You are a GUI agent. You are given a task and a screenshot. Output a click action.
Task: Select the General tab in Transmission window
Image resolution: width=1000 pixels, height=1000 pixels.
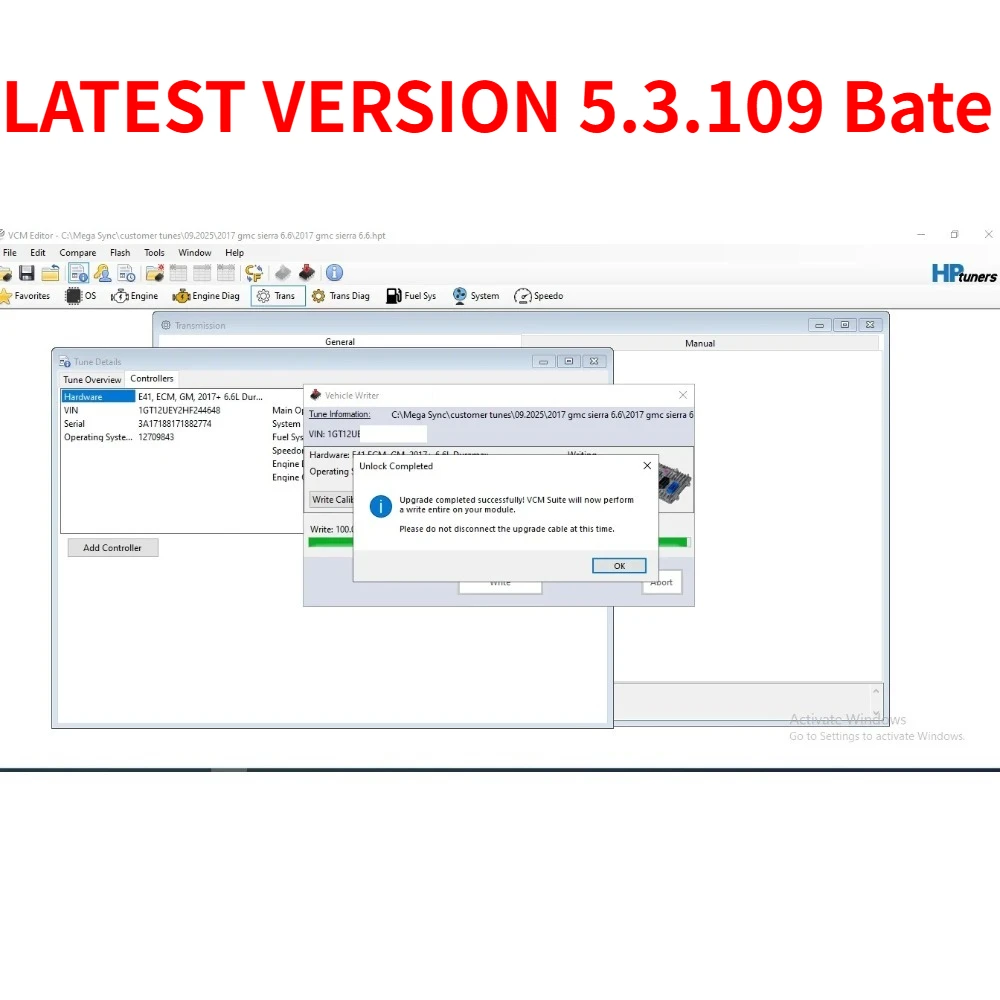coord(340,342)
